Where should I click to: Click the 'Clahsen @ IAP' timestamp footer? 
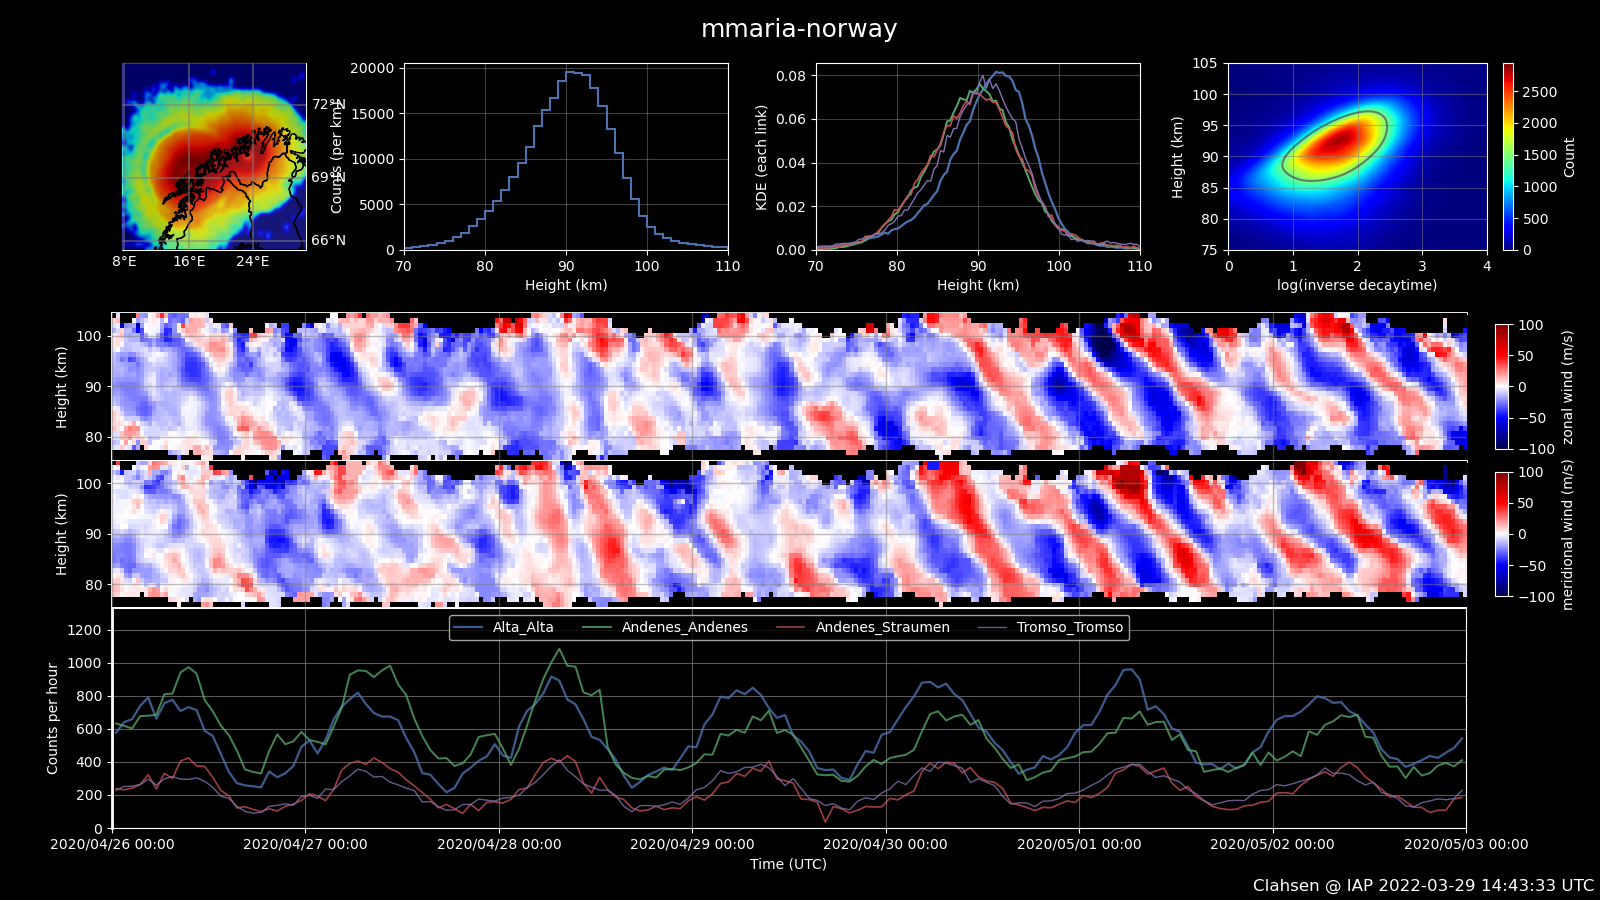click(1424, 886)
